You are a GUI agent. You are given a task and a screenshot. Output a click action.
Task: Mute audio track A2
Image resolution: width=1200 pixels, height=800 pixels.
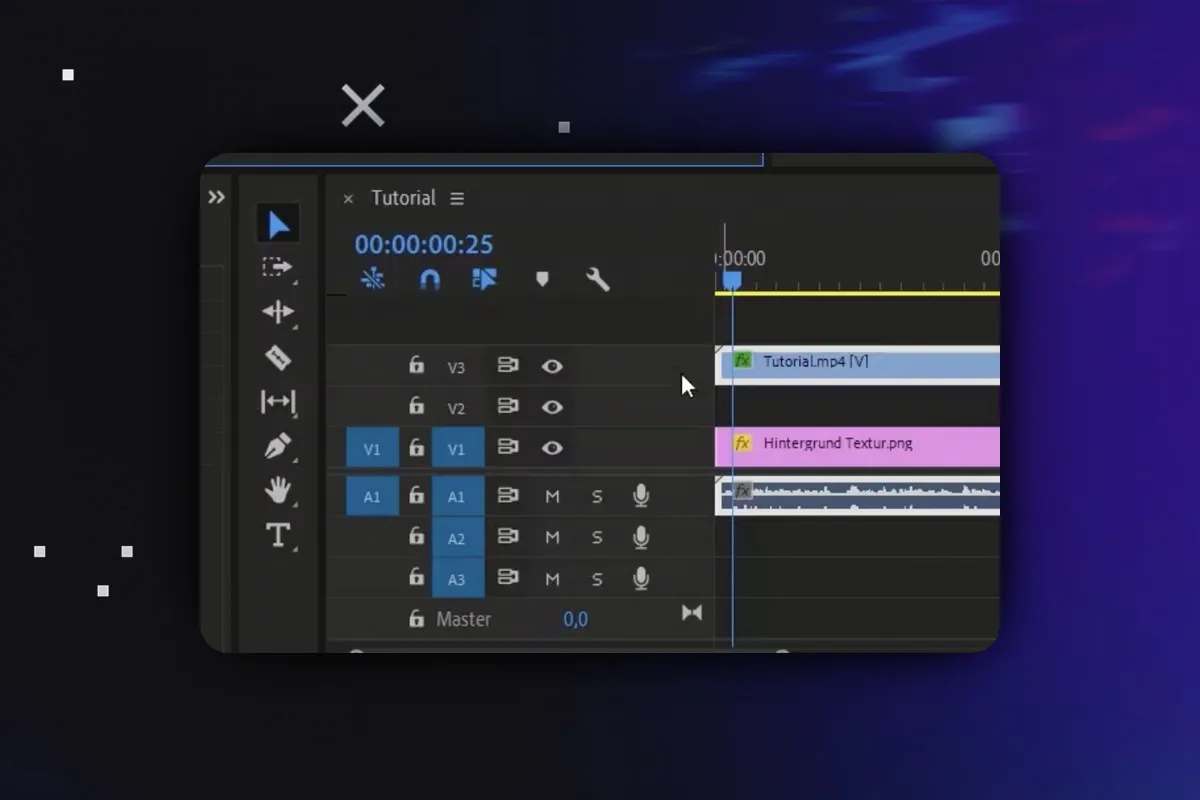(552, 537)
